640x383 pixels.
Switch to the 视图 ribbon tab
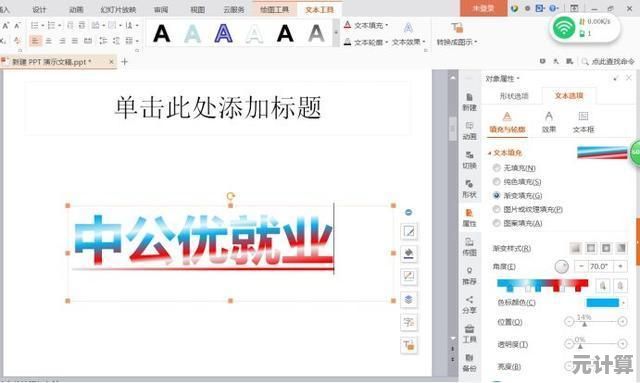pyautogui.click(x=198, y=9)
